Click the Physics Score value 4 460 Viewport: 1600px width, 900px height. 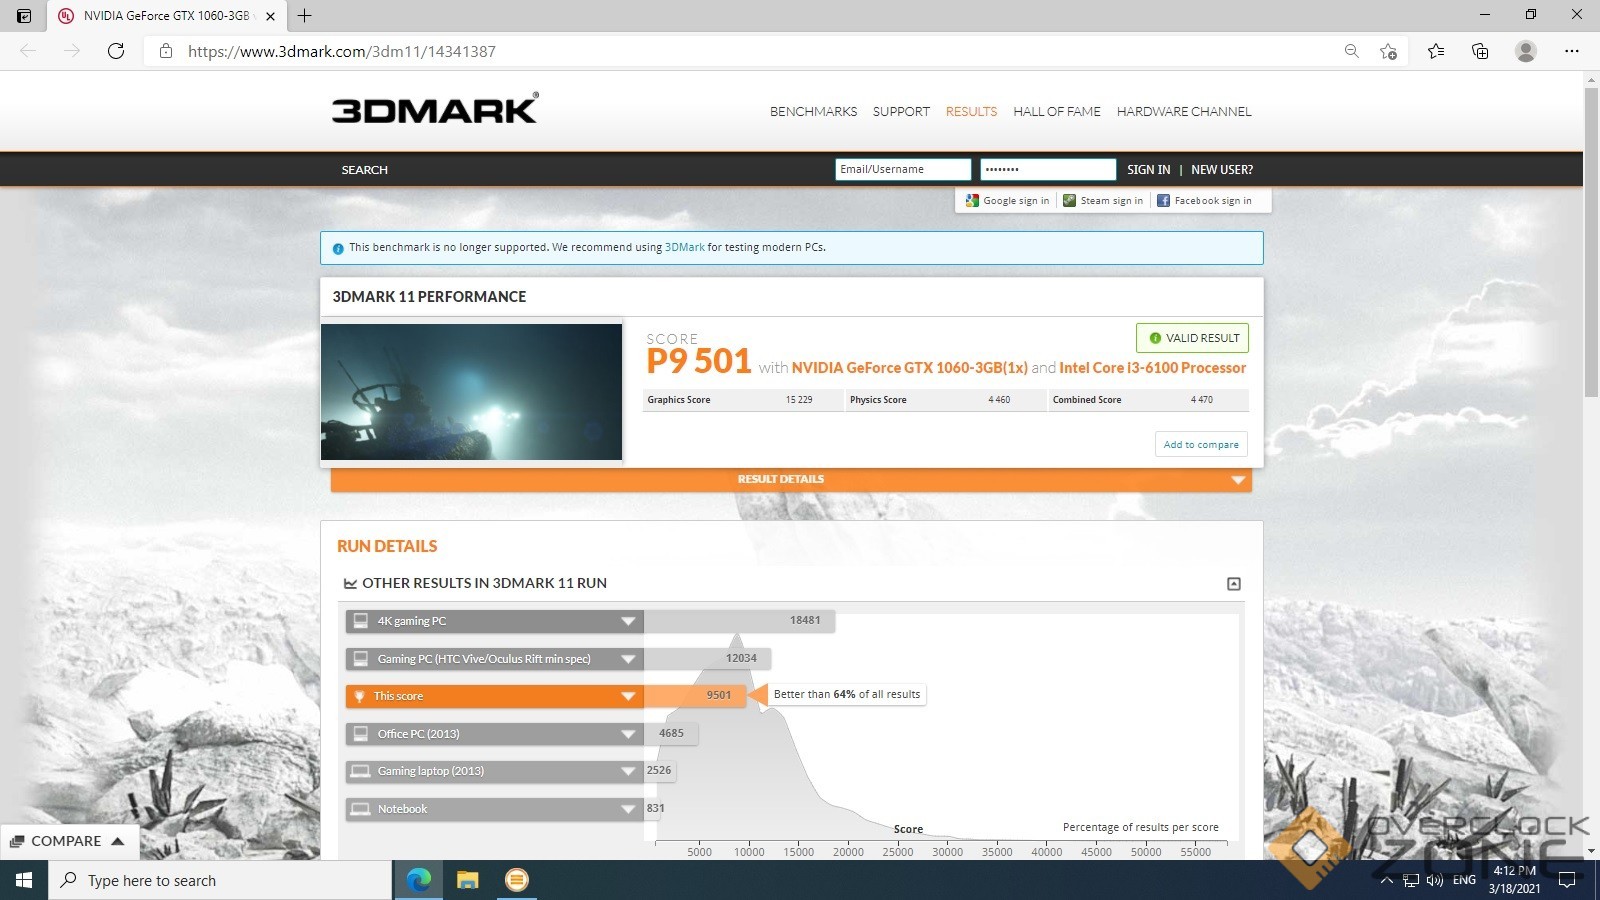click(999, 400)
